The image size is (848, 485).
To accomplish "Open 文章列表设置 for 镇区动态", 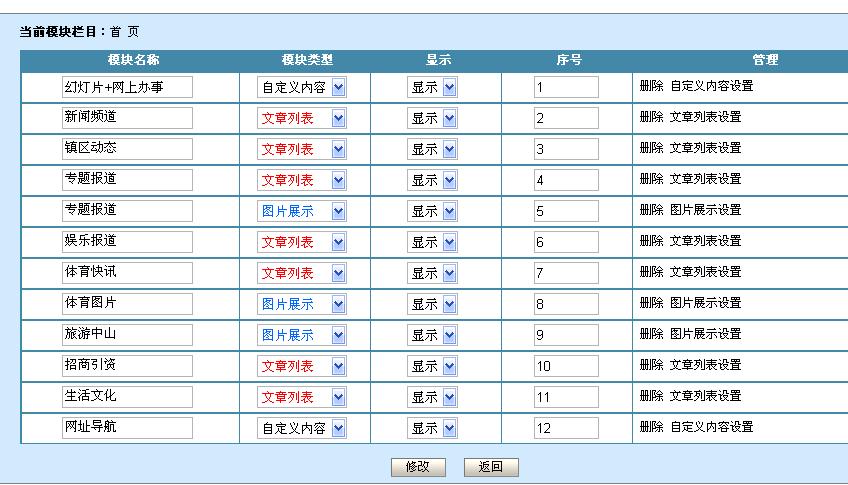I will click(x=705, y=148).
